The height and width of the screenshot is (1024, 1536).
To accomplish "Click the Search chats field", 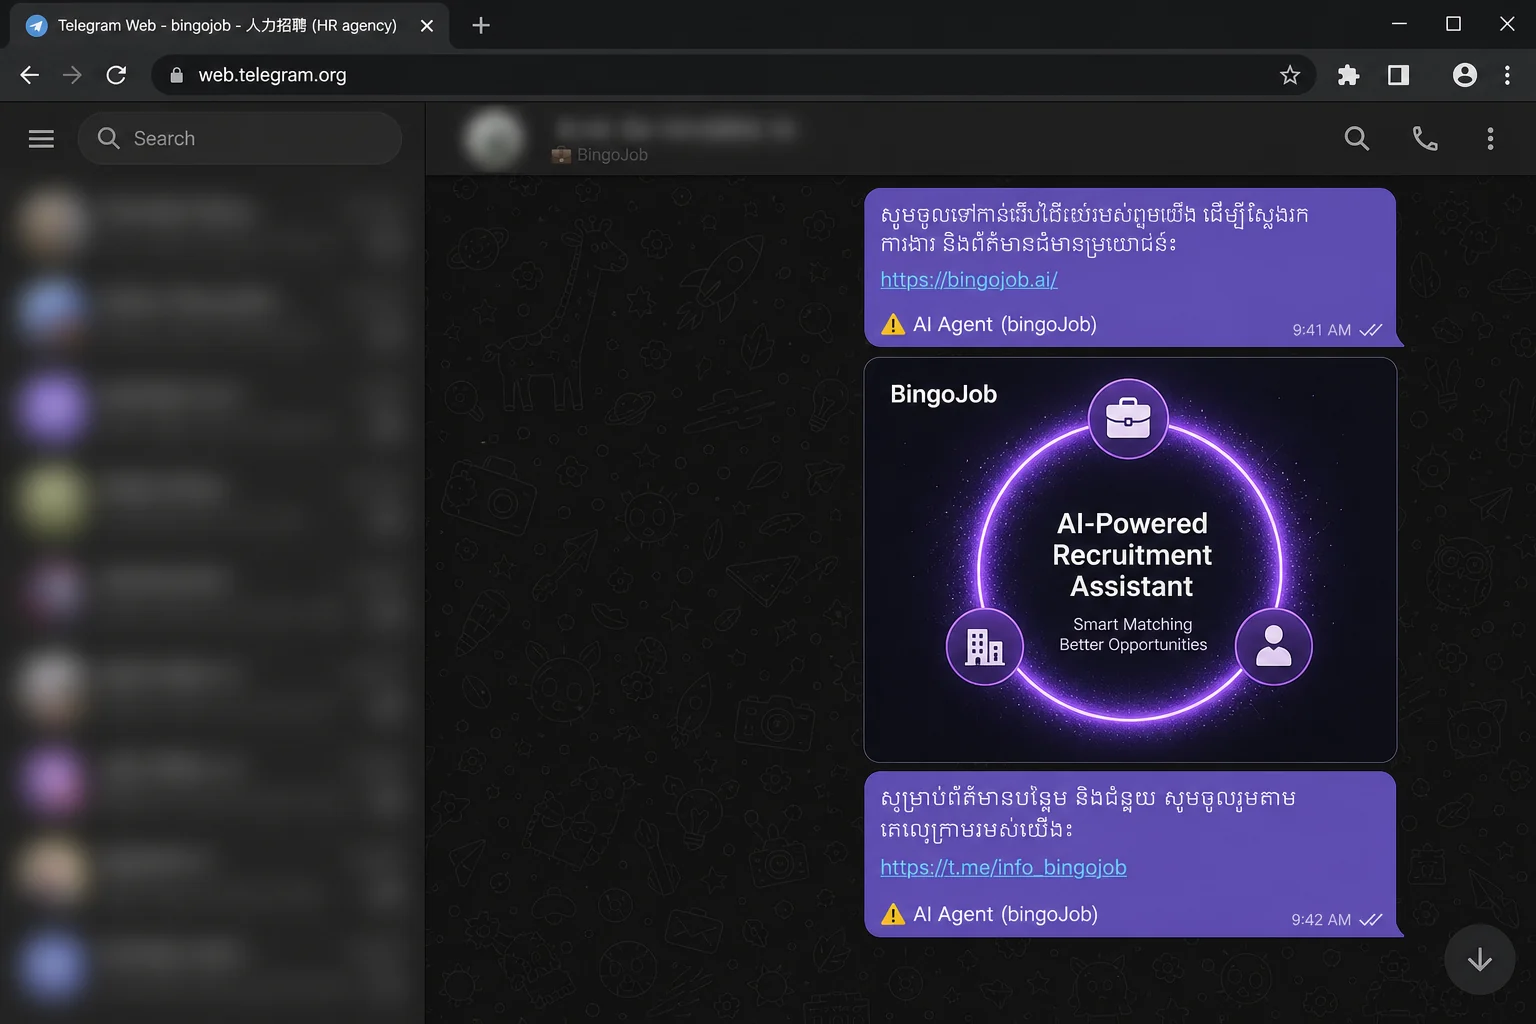I will coord(240,138).
